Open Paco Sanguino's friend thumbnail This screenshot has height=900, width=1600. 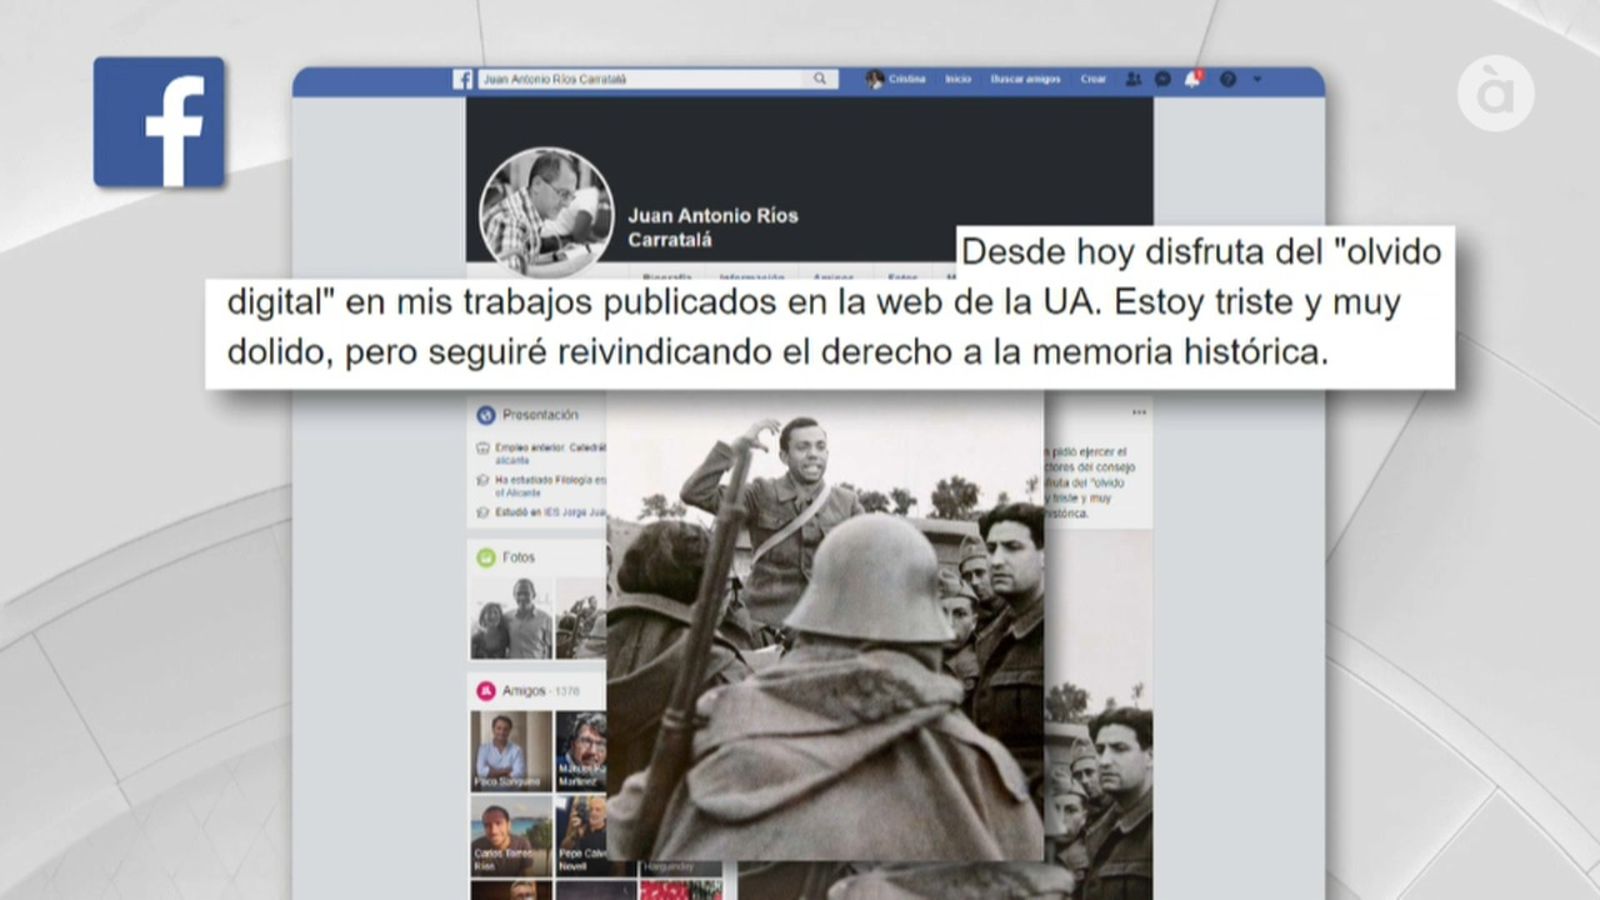pos(511,751)
